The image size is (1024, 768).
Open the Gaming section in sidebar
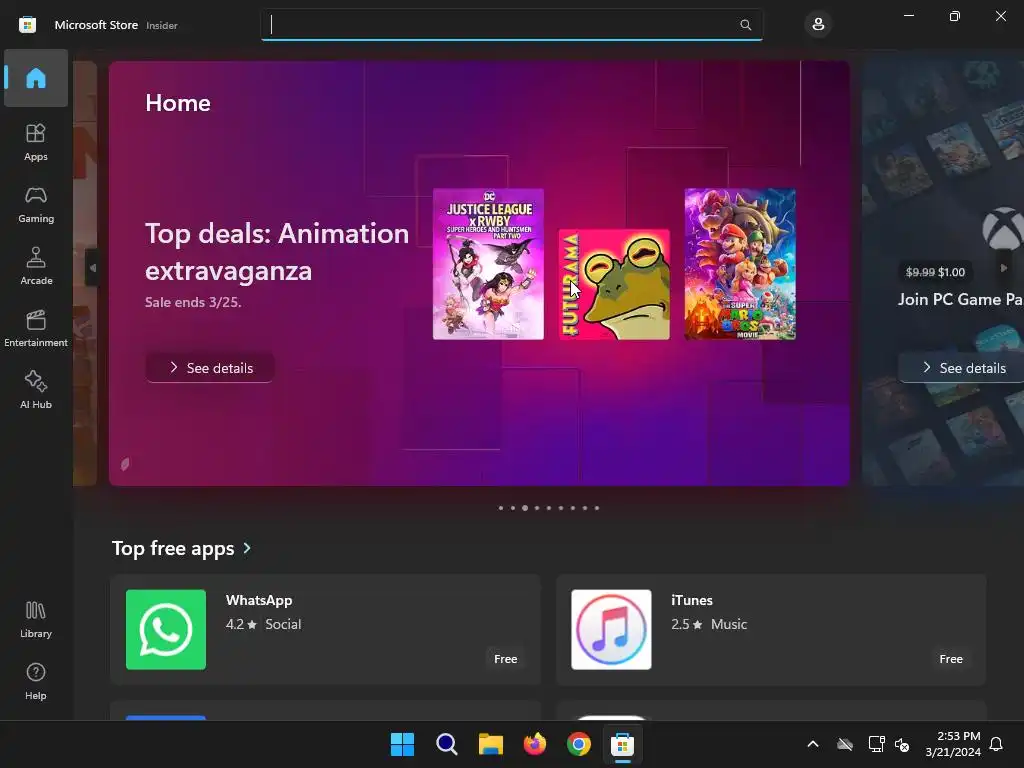[36, 204]
